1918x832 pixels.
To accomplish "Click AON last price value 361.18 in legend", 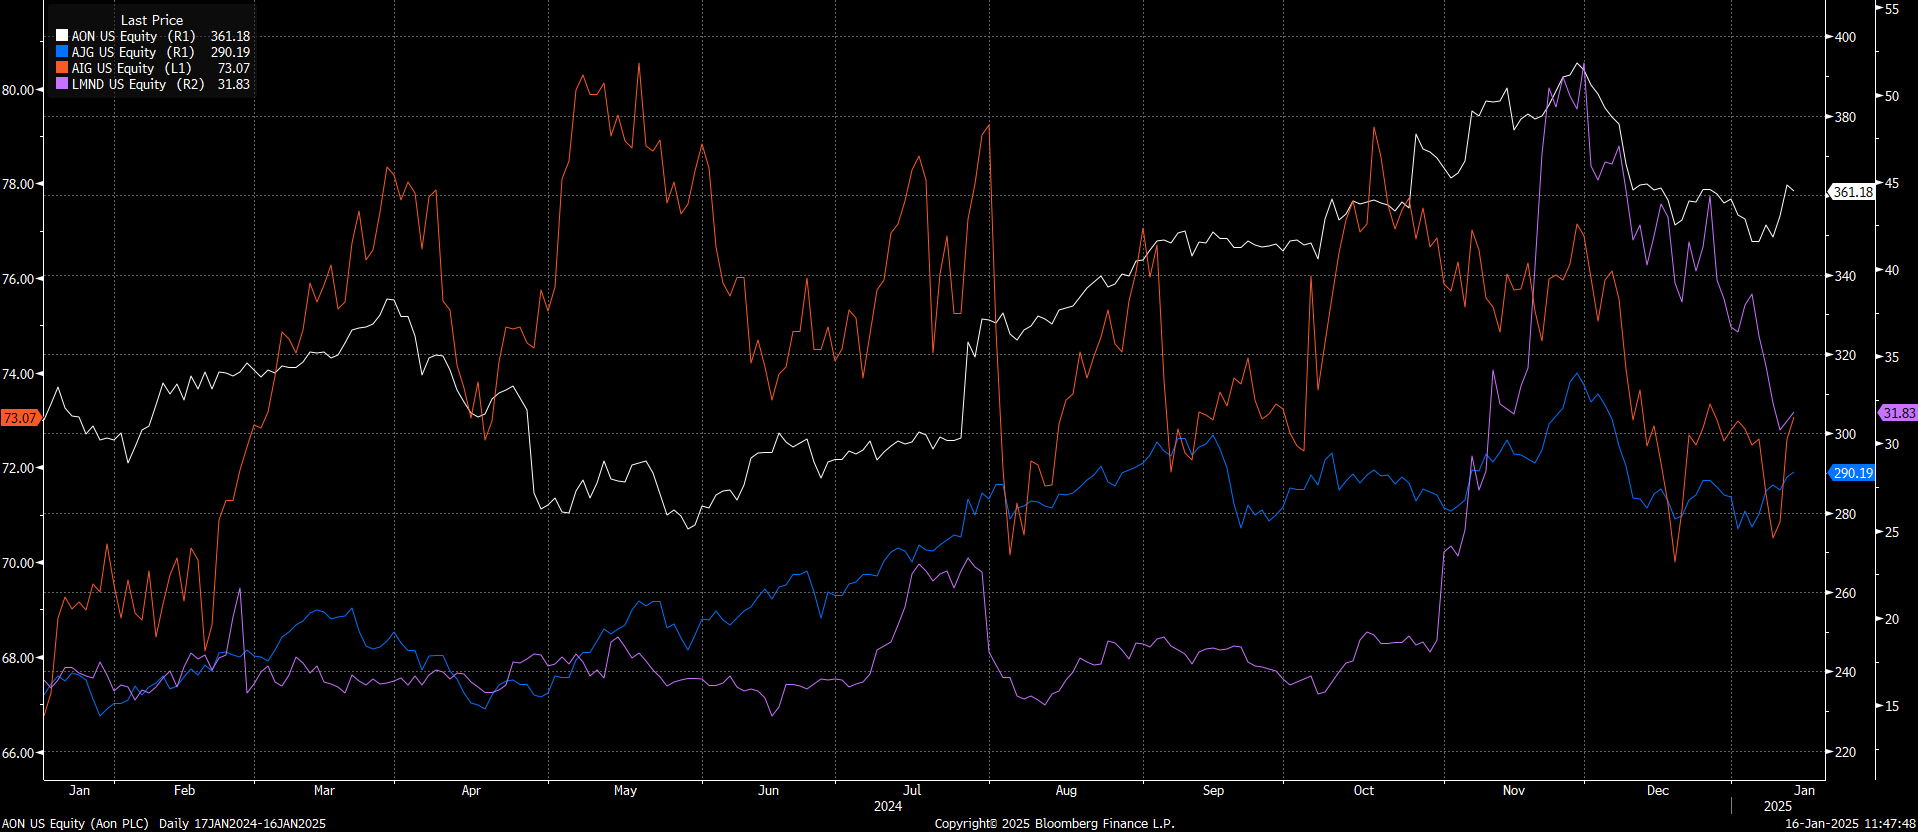I will click(x=230, y=36).
